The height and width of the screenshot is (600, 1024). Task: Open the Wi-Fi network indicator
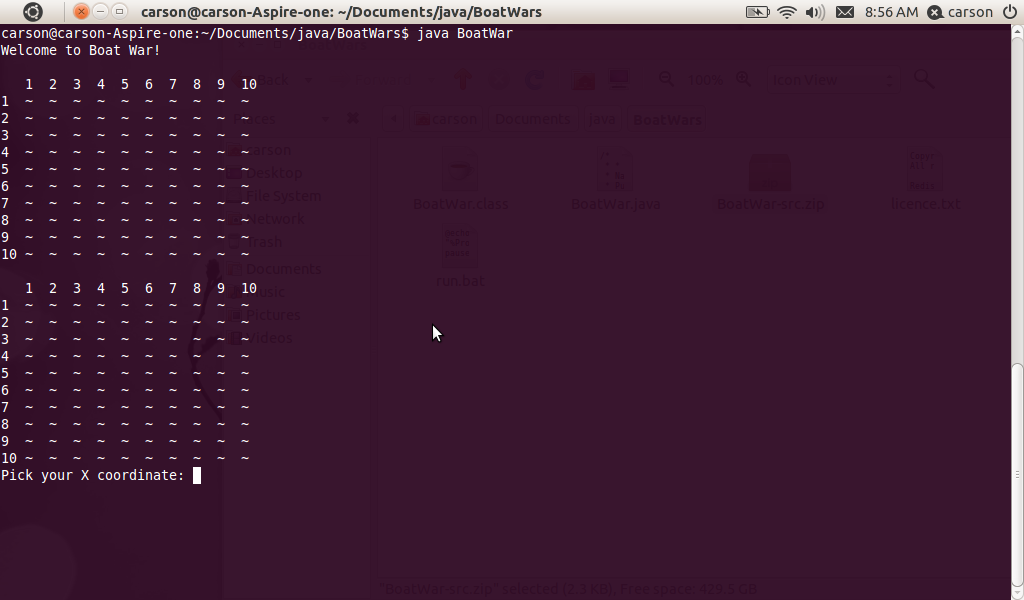coord(788,12)
